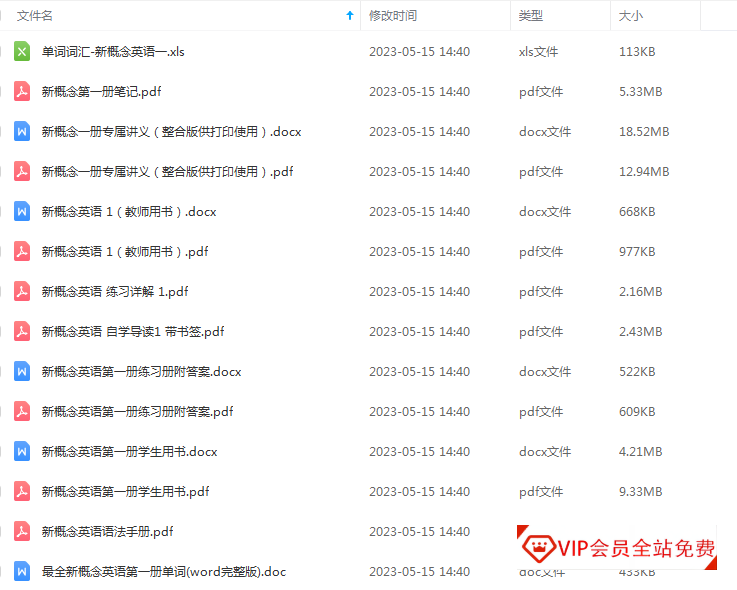The height and width of the screenshot is (590, 737).
Task: Click modified time of 新概念英语语法手册.pdf
Action: tap(419, 531)
